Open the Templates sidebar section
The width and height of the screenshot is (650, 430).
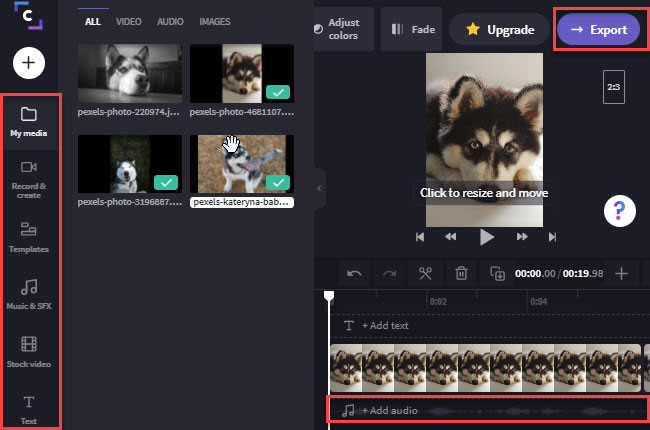(29, 236)
